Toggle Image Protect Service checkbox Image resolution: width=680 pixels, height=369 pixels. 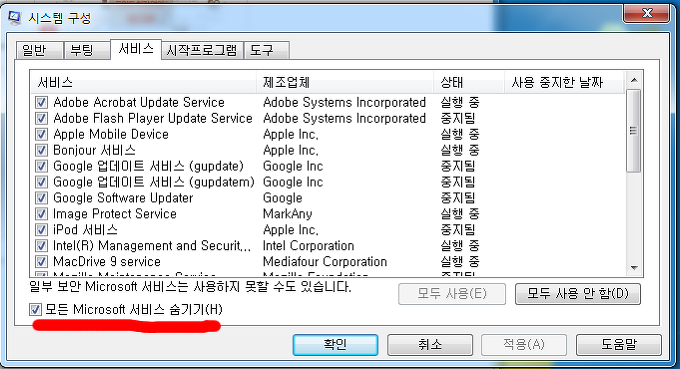pos(41,214)
